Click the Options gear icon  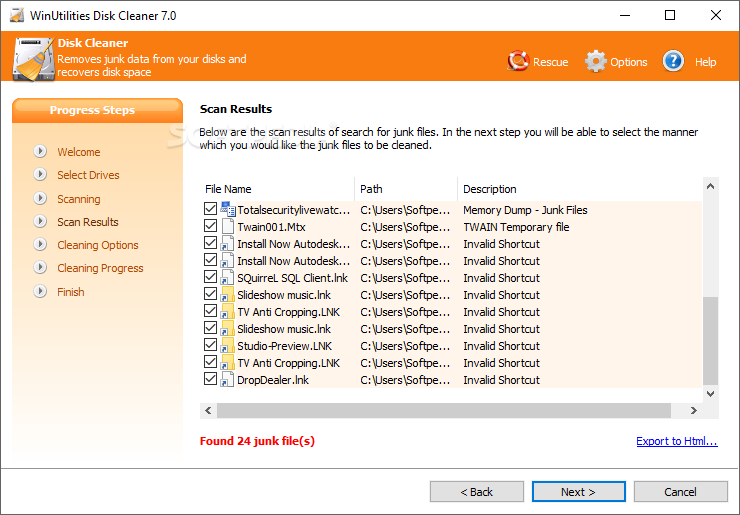(596, 61)
